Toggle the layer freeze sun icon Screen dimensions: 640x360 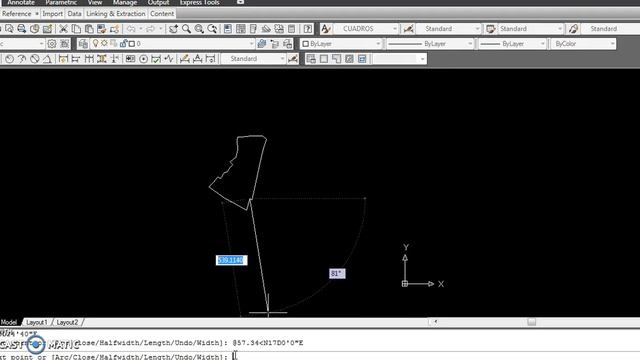[x=104, y=43]
